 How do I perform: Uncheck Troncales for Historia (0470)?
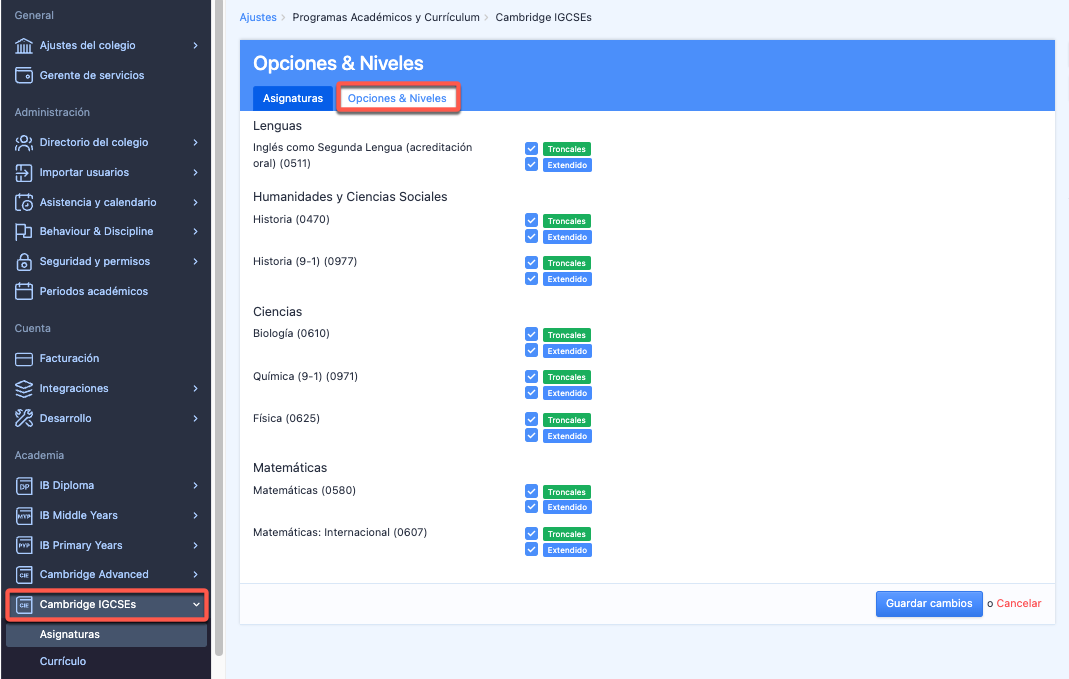[x=532, y=220]
